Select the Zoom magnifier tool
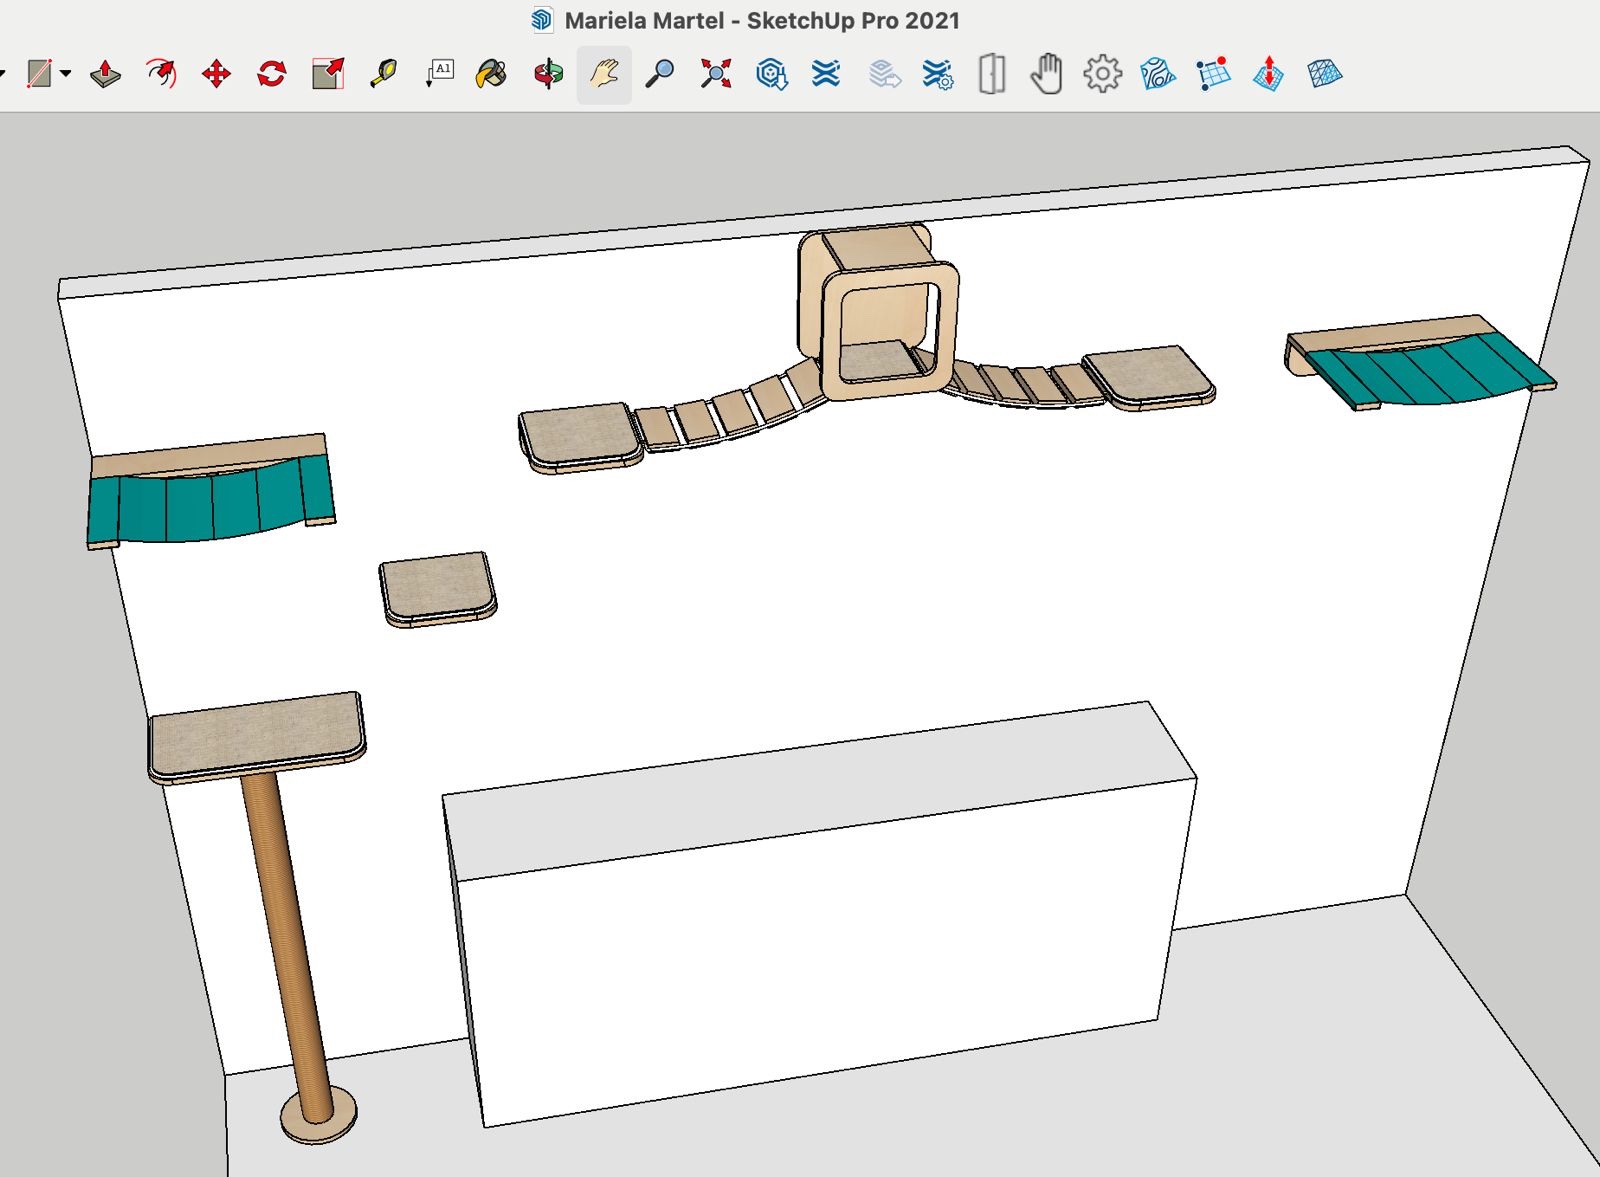Viewport: 1600px width, 1177px height. click(x=659, y=74)
